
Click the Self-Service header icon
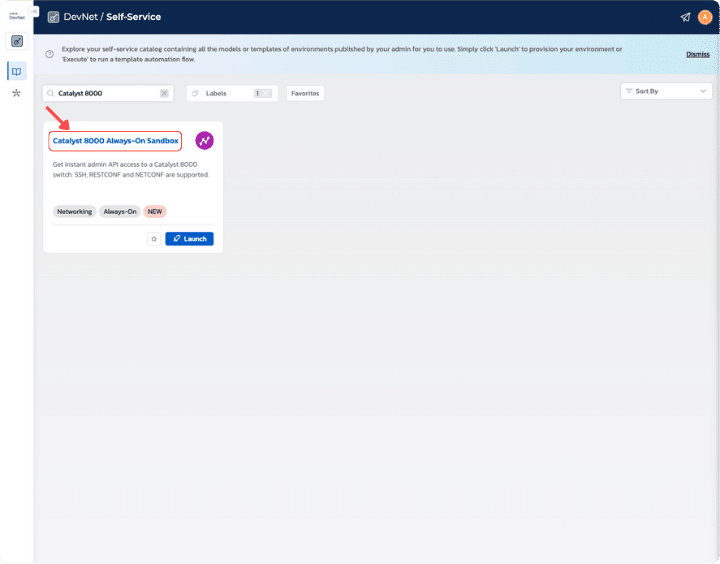[53, 17]
